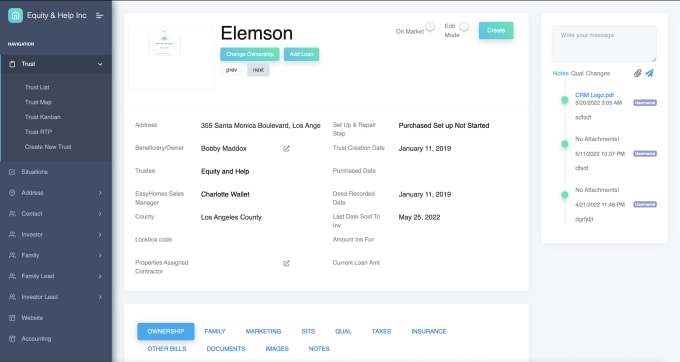Switch to the INSURANCE tab

[x=428, y=331]
